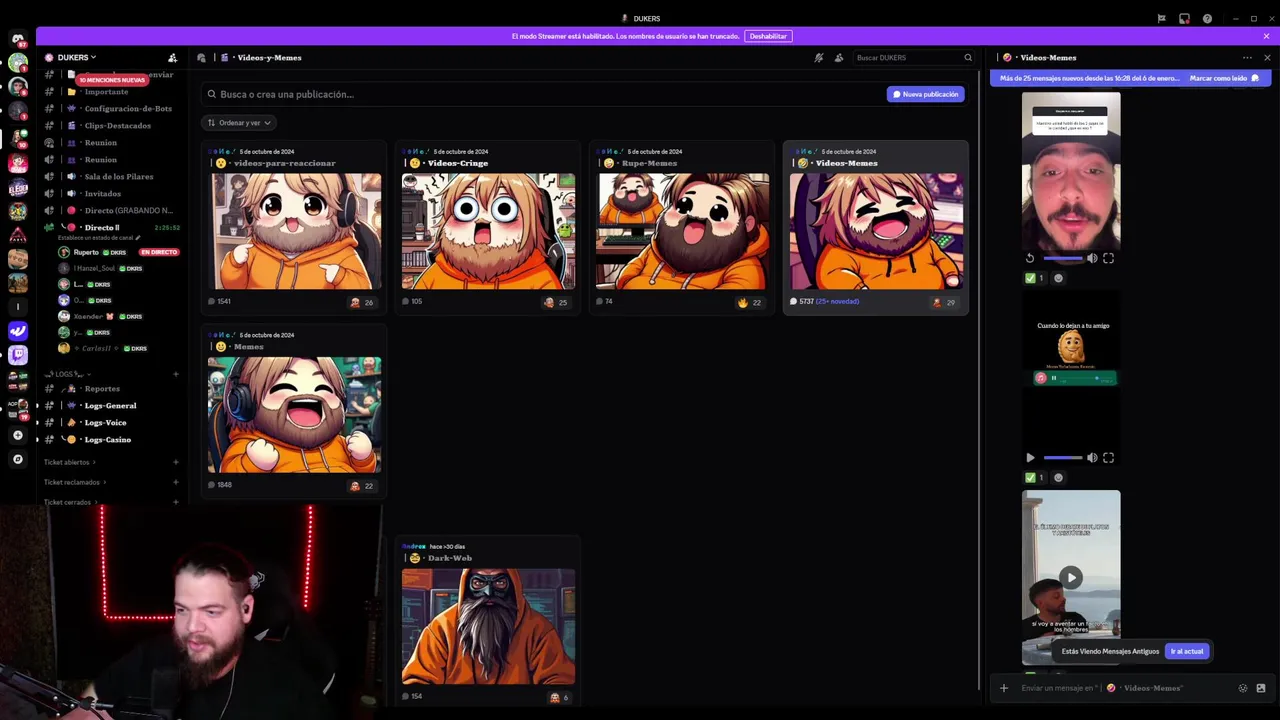The height and width of the screenshot is (720, 1280).
Task: Create channel in Ticket abiertos plus
Action: [x=176, y=462]
